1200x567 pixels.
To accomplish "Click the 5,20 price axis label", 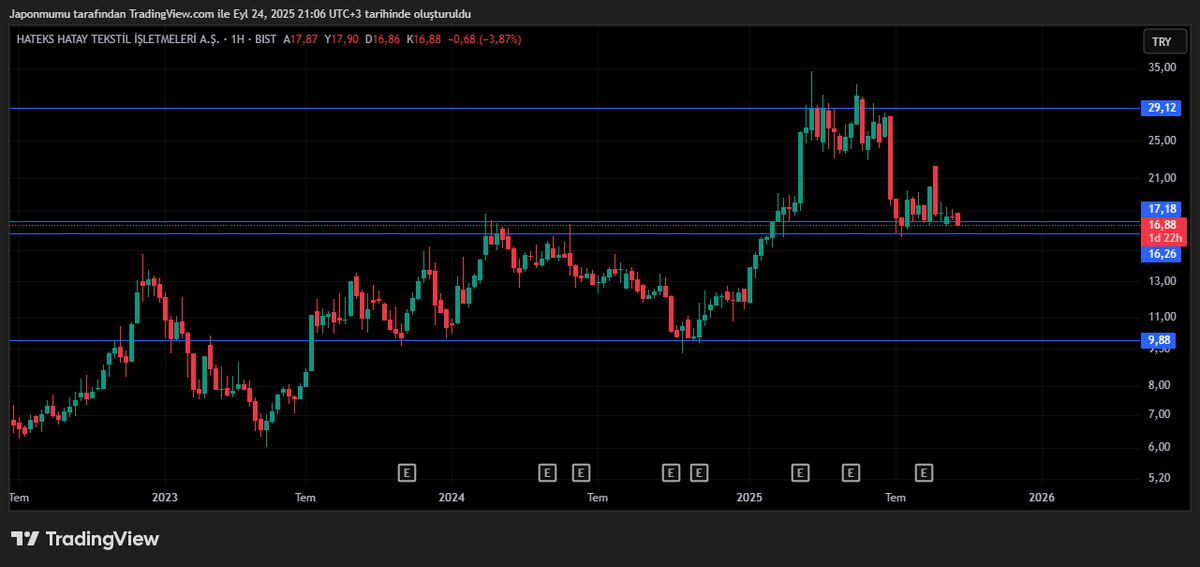I will [x=1160, y=478].
